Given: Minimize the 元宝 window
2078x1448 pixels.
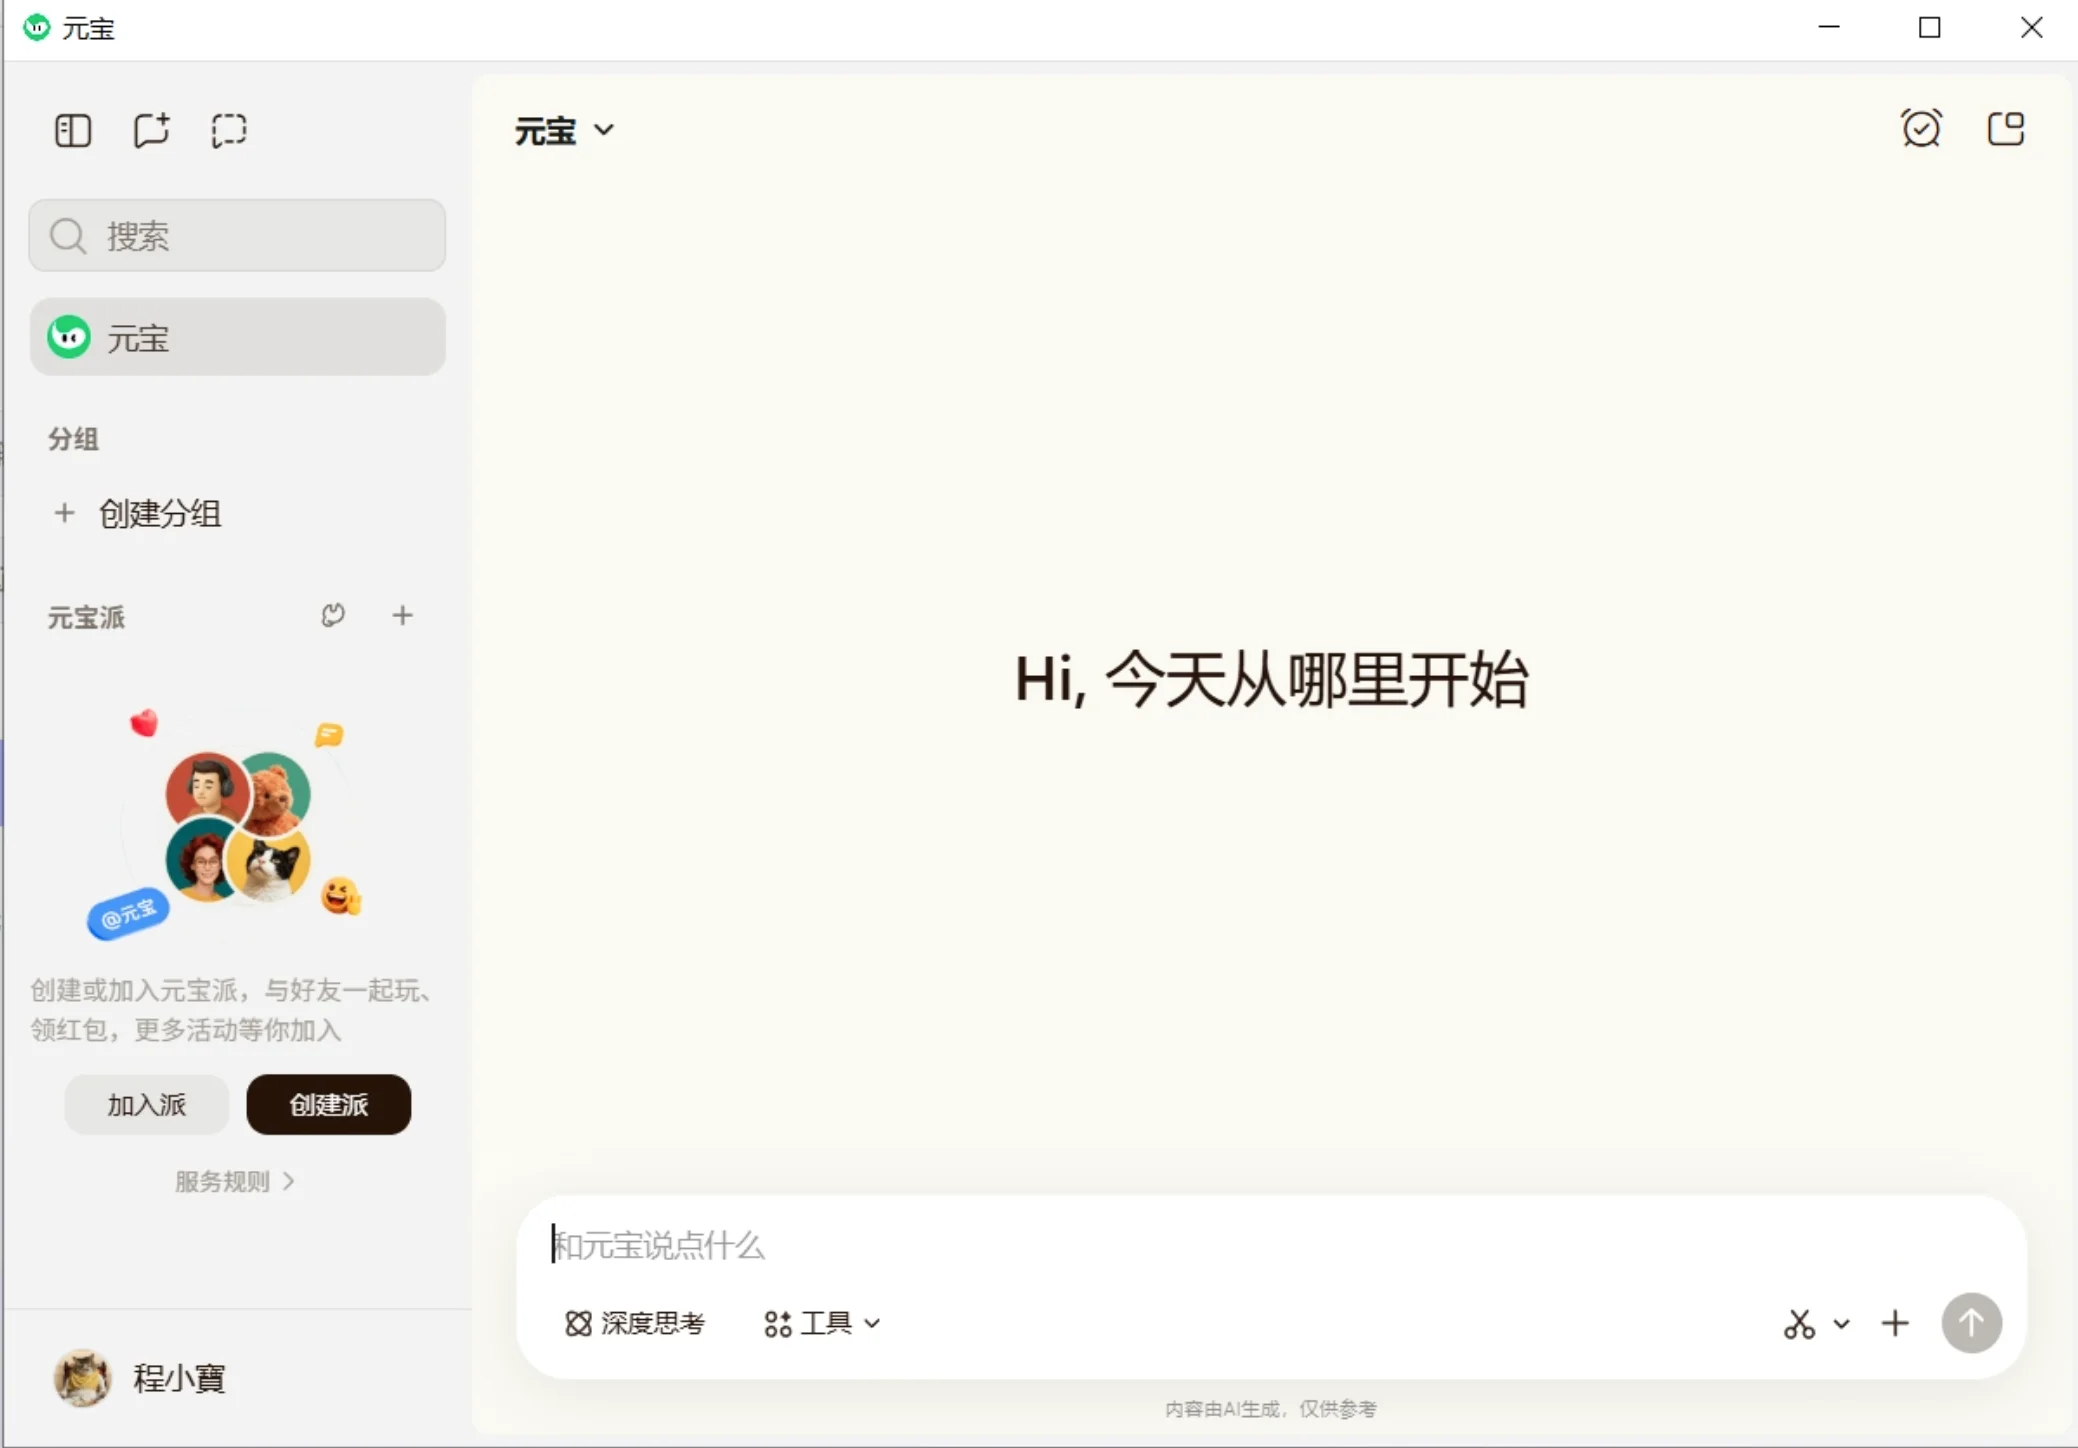Looking at the screenshot, I should 1829,28.
